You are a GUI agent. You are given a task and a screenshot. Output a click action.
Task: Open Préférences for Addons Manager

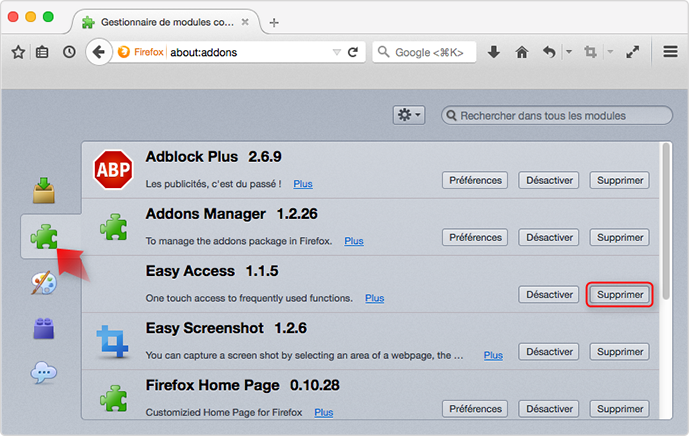click(475, 237)
